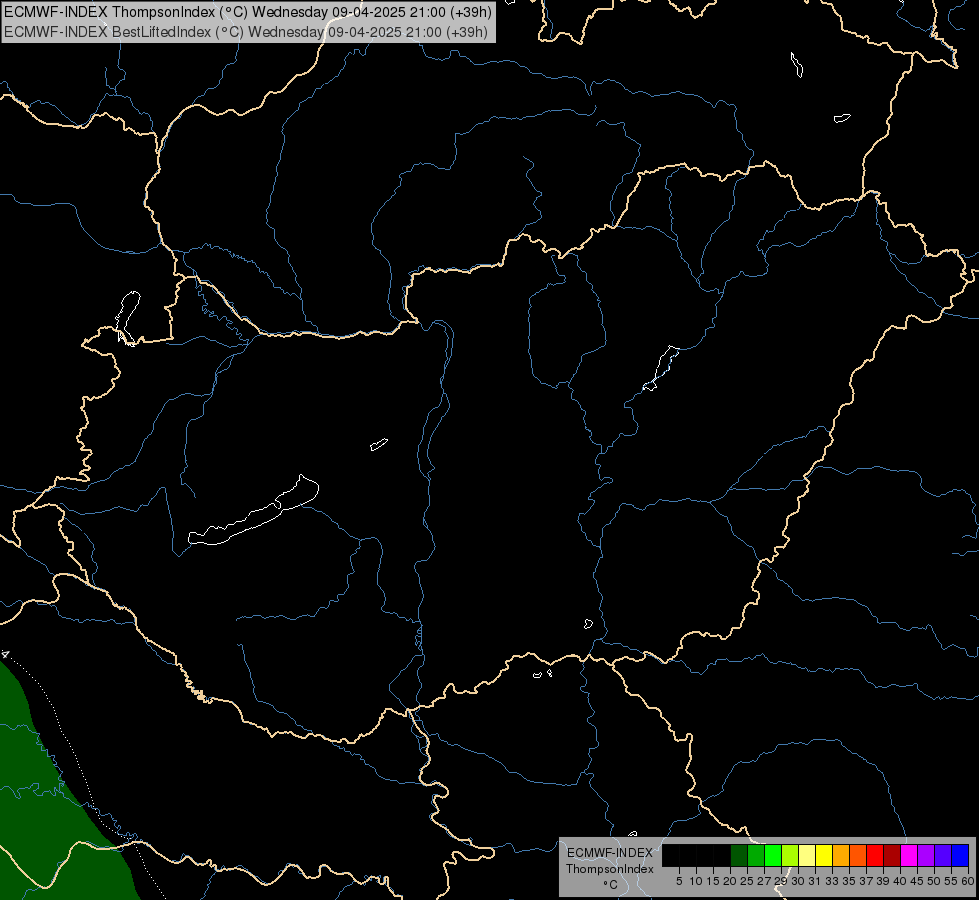
Task: Click the legend tick value 30
Action: tap(798, 881)
